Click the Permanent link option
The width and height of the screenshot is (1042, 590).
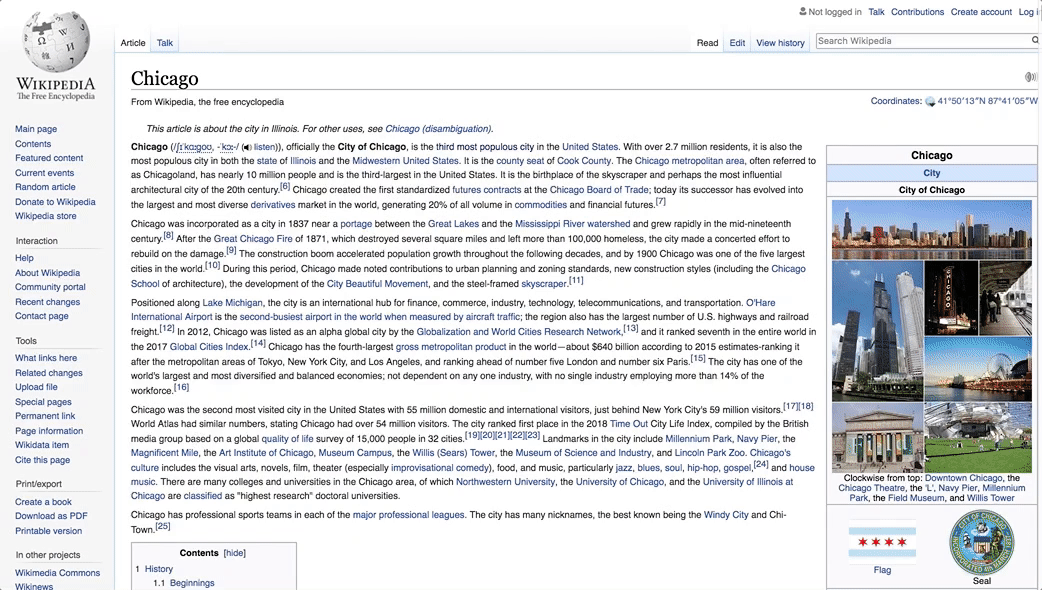click(45, 417)
